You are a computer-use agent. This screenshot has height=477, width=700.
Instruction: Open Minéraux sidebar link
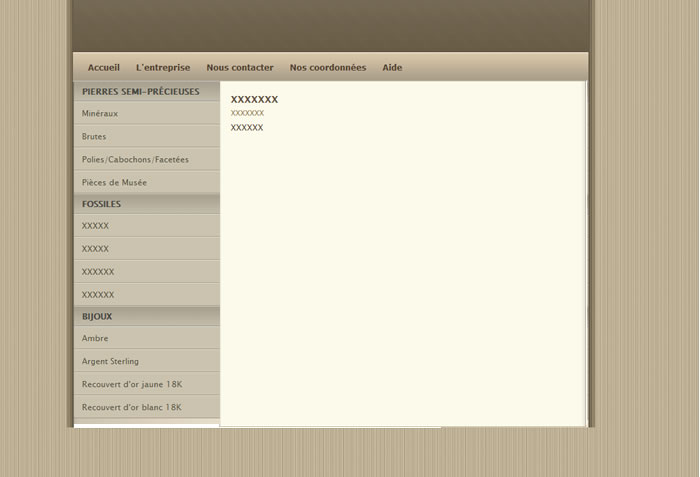147,113
